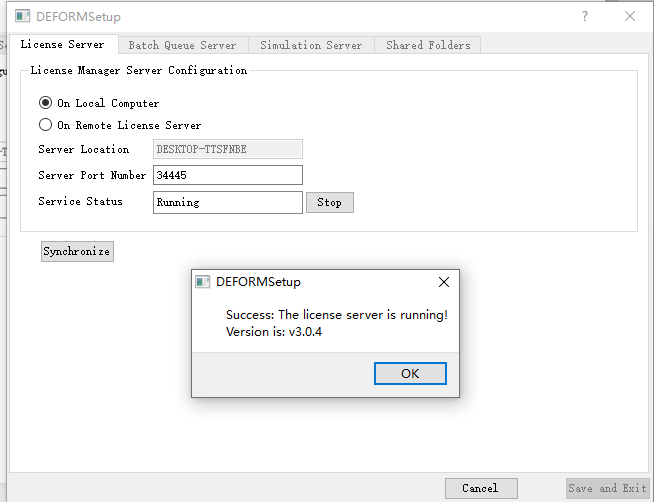Viewport: 654px width, 502px height.
Task: Close the DEFORMSetup main window
Action: click(x=629, y=17)
